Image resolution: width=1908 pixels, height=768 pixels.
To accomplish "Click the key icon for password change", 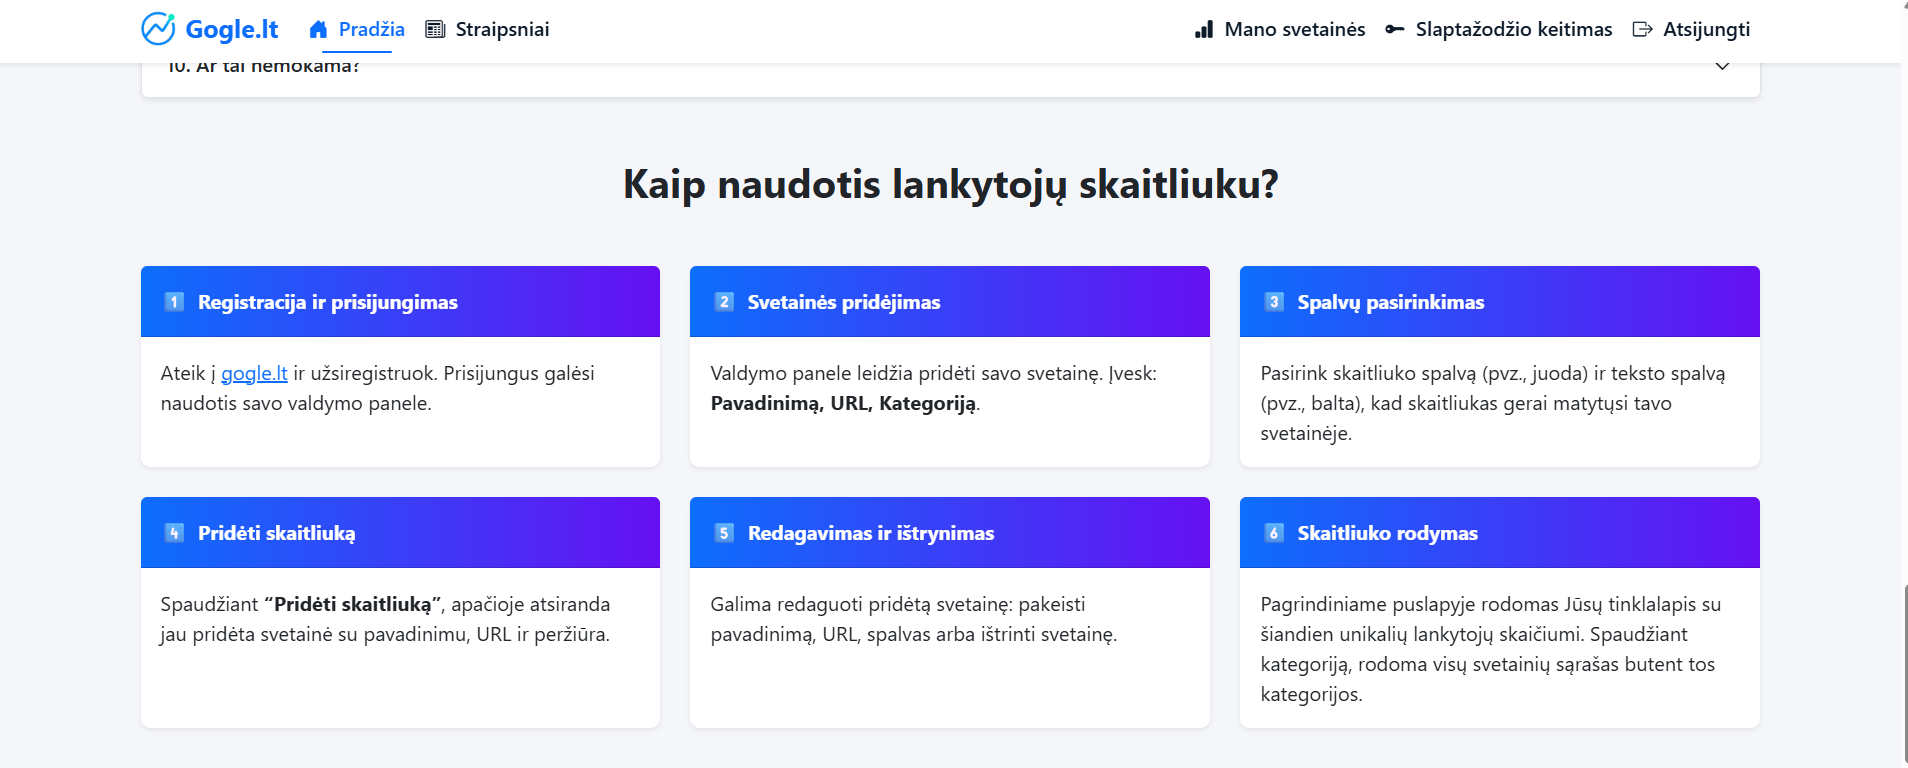I will [1394, 29].
